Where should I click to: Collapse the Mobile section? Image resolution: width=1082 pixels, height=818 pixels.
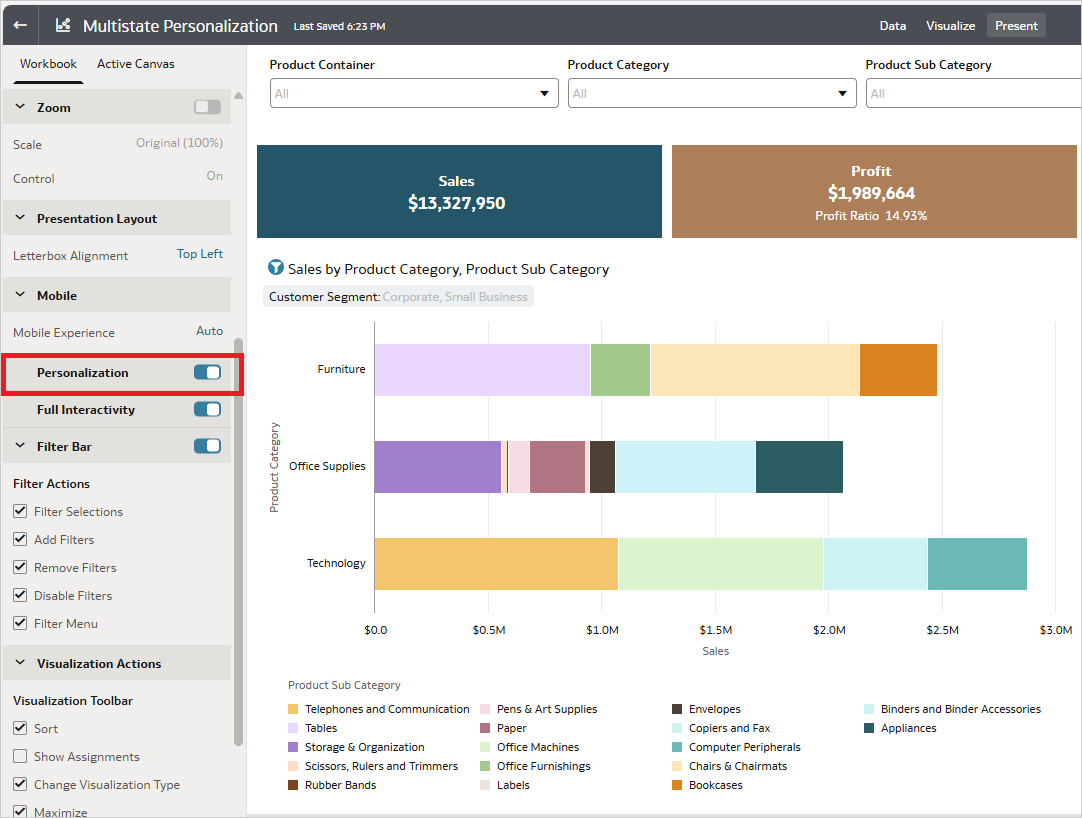22,294
